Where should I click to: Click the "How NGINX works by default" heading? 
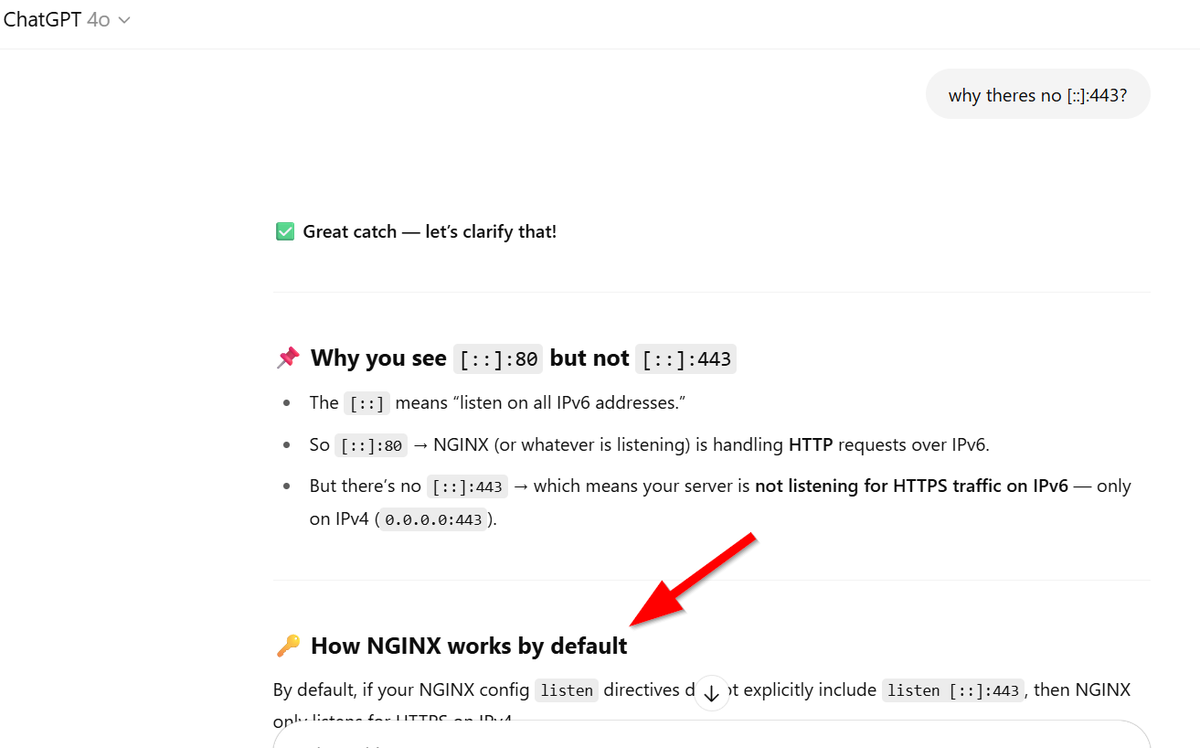click(x=469, y=646)
